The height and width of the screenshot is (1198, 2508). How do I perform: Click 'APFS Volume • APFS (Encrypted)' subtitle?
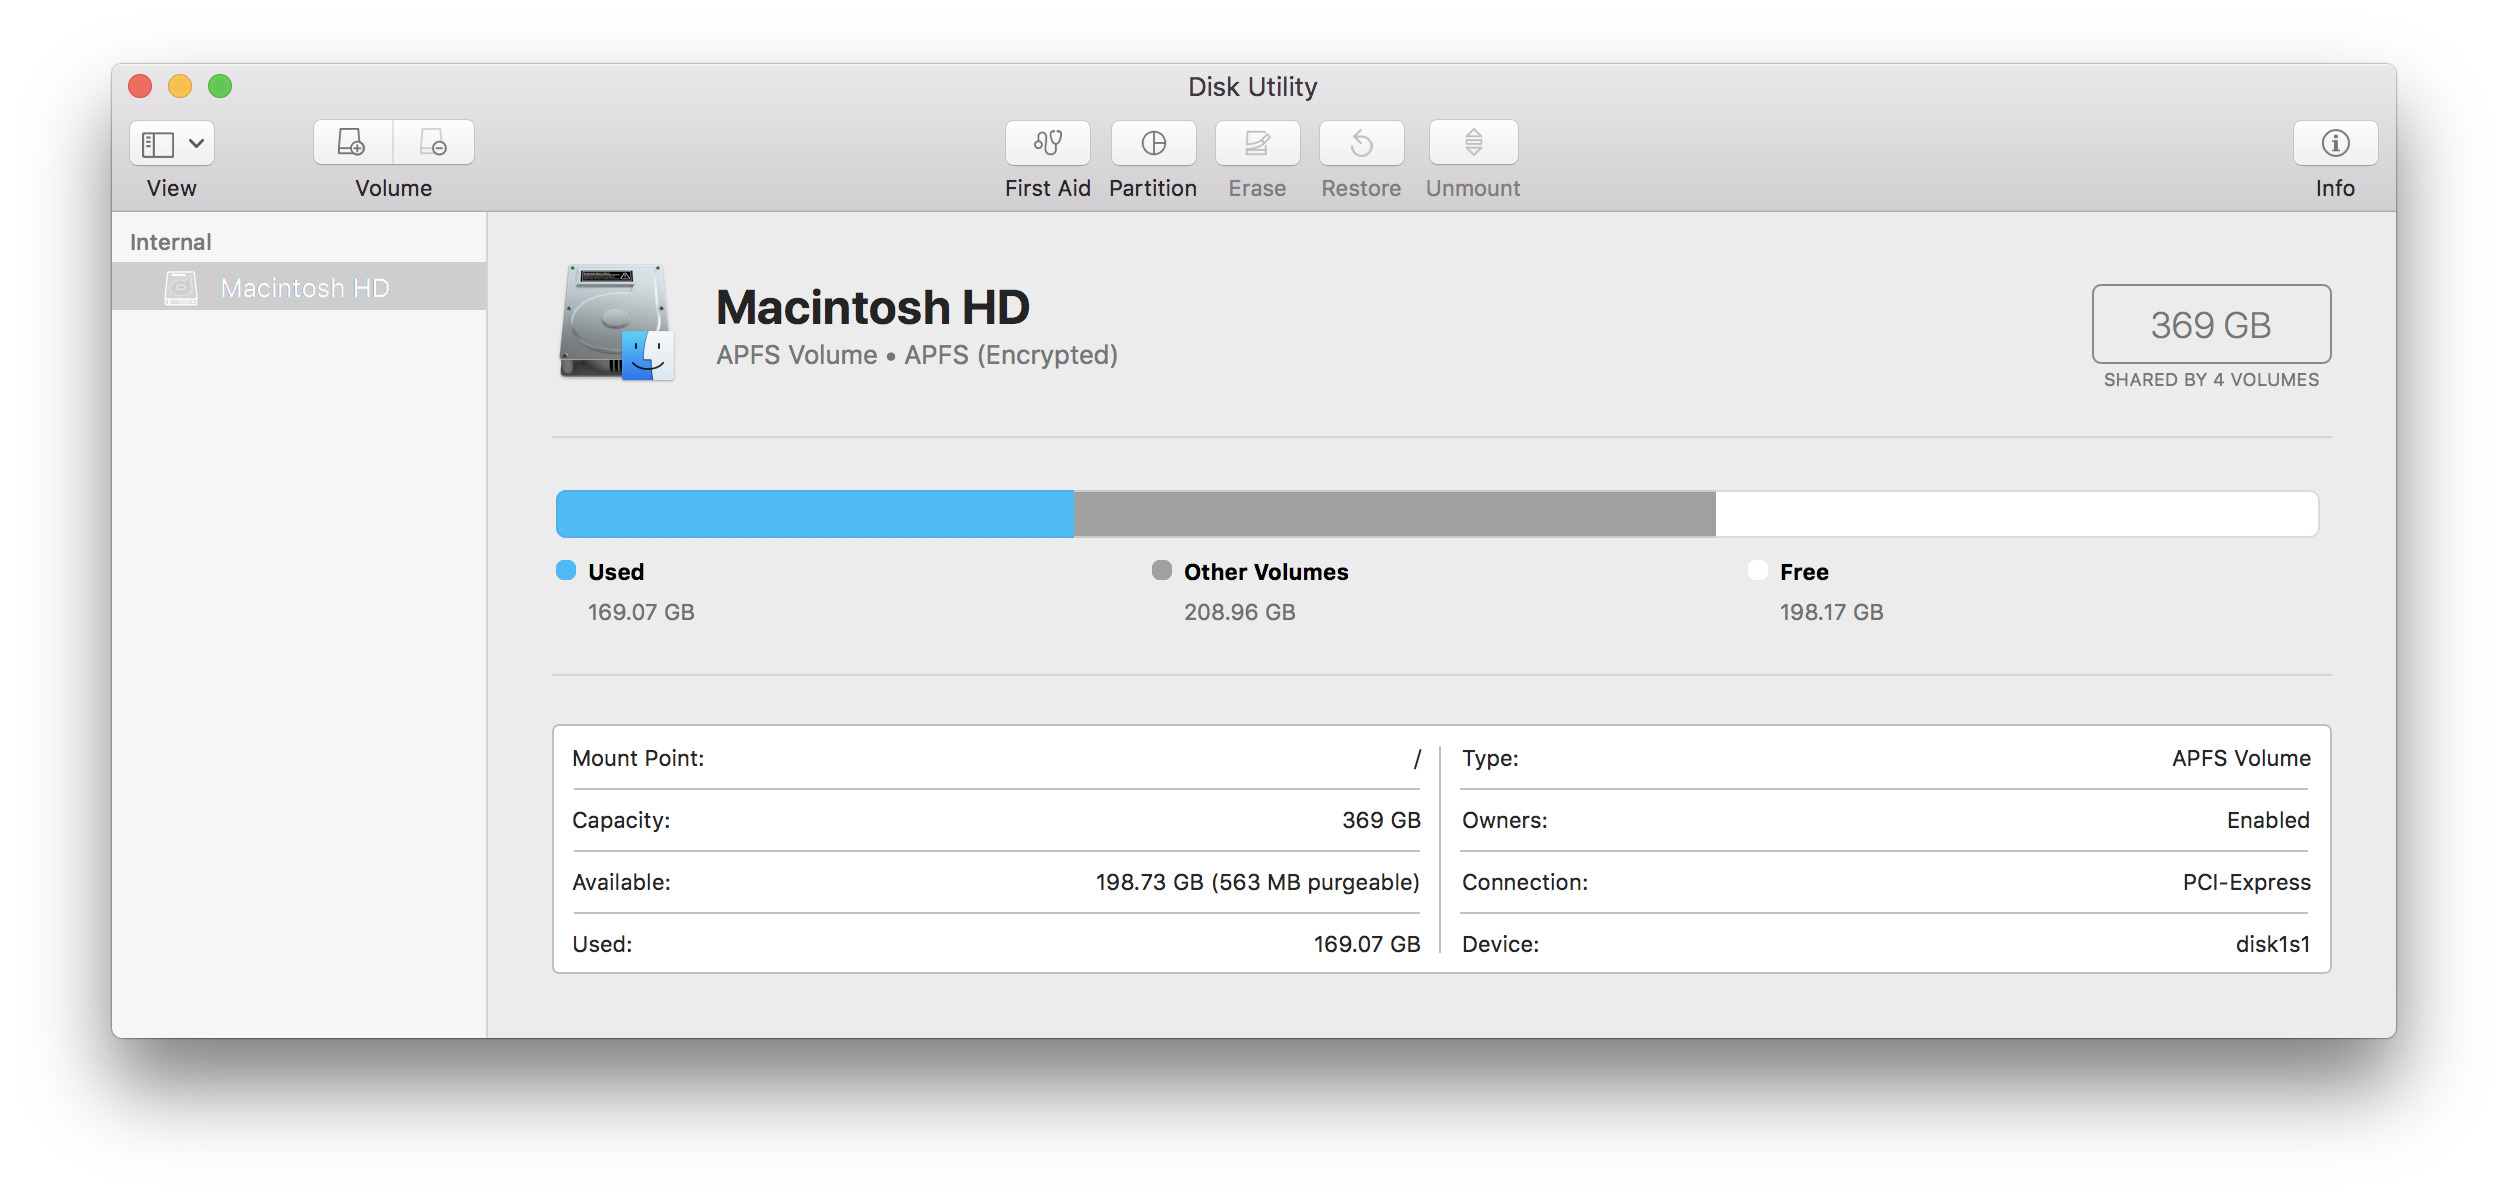[917, 355]
